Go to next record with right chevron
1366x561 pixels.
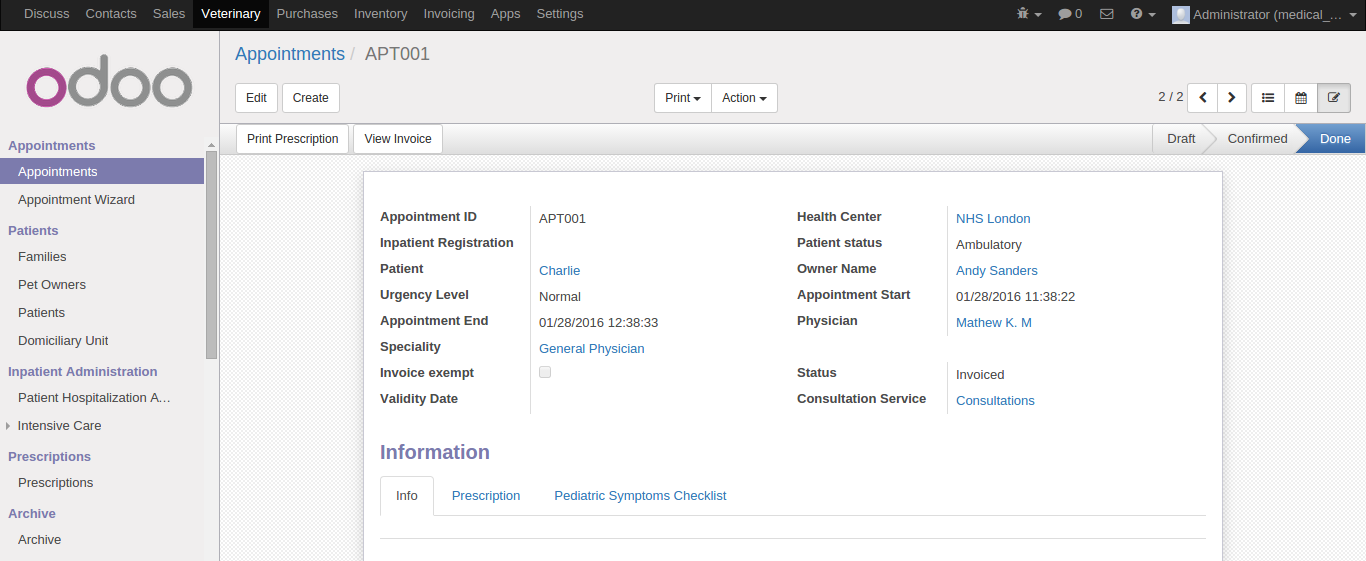coord(1231,98)
